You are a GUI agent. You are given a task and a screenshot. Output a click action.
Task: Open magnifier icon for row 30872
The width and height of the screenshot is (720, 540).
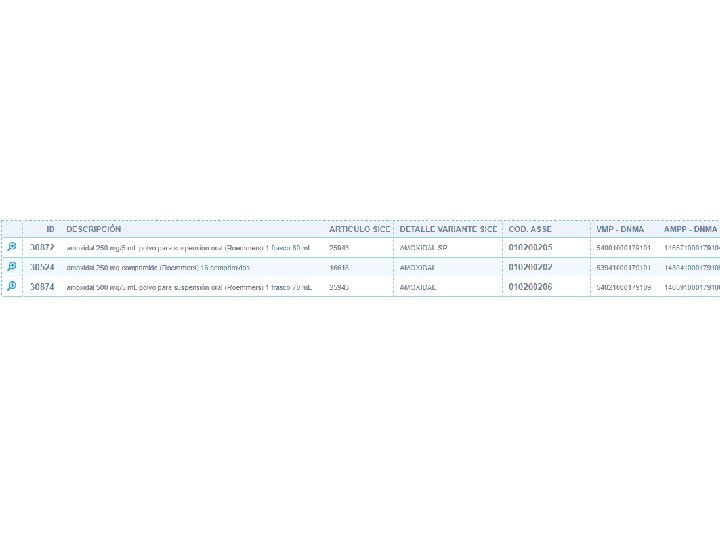11,247
